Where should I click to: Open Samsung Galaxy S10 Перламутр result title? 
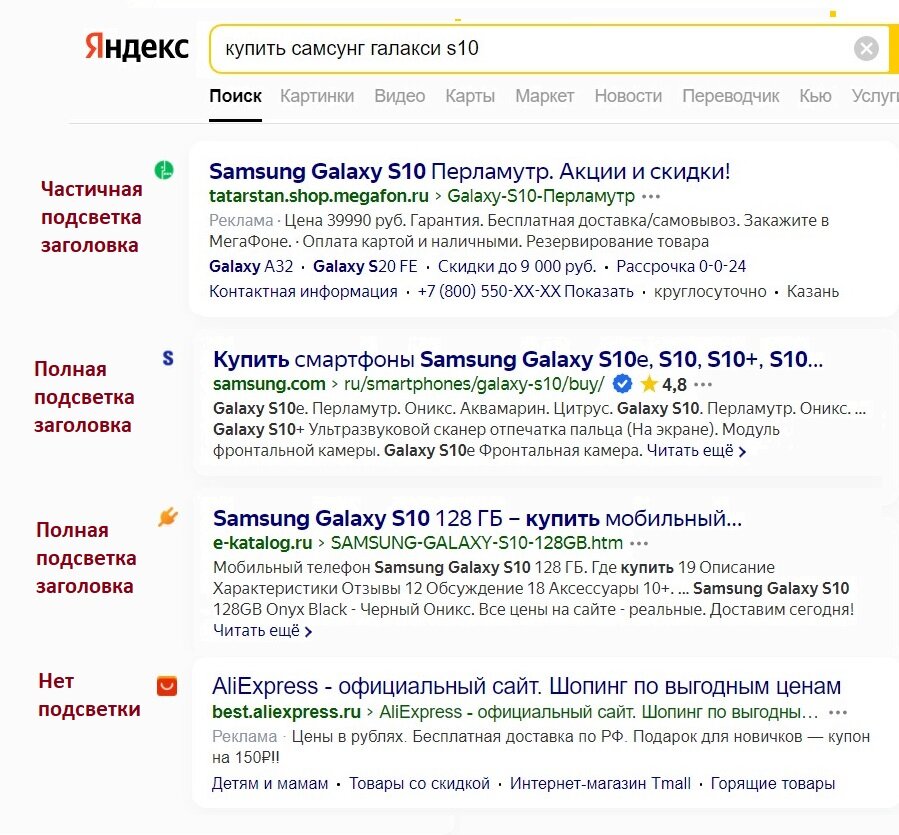pyautogui.click(x=470, y=171)
